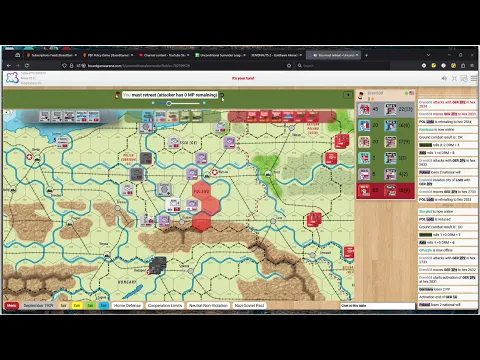480x360 pixels.
Task: Click Britain production icon showing 17(9)
Action: click(x=390, y=142)
